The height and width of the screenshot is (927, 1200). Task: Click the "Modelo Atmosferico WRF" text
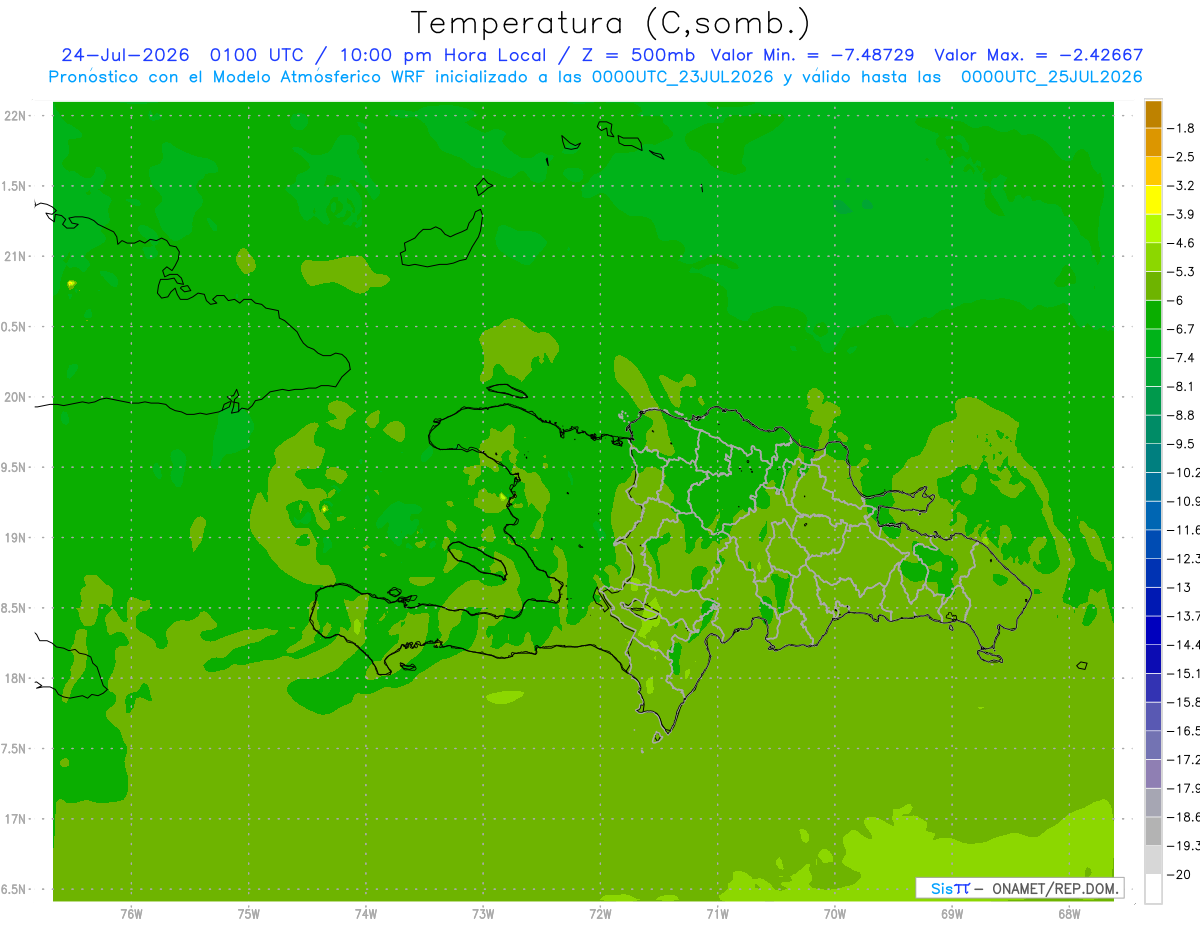pos(321,77)
